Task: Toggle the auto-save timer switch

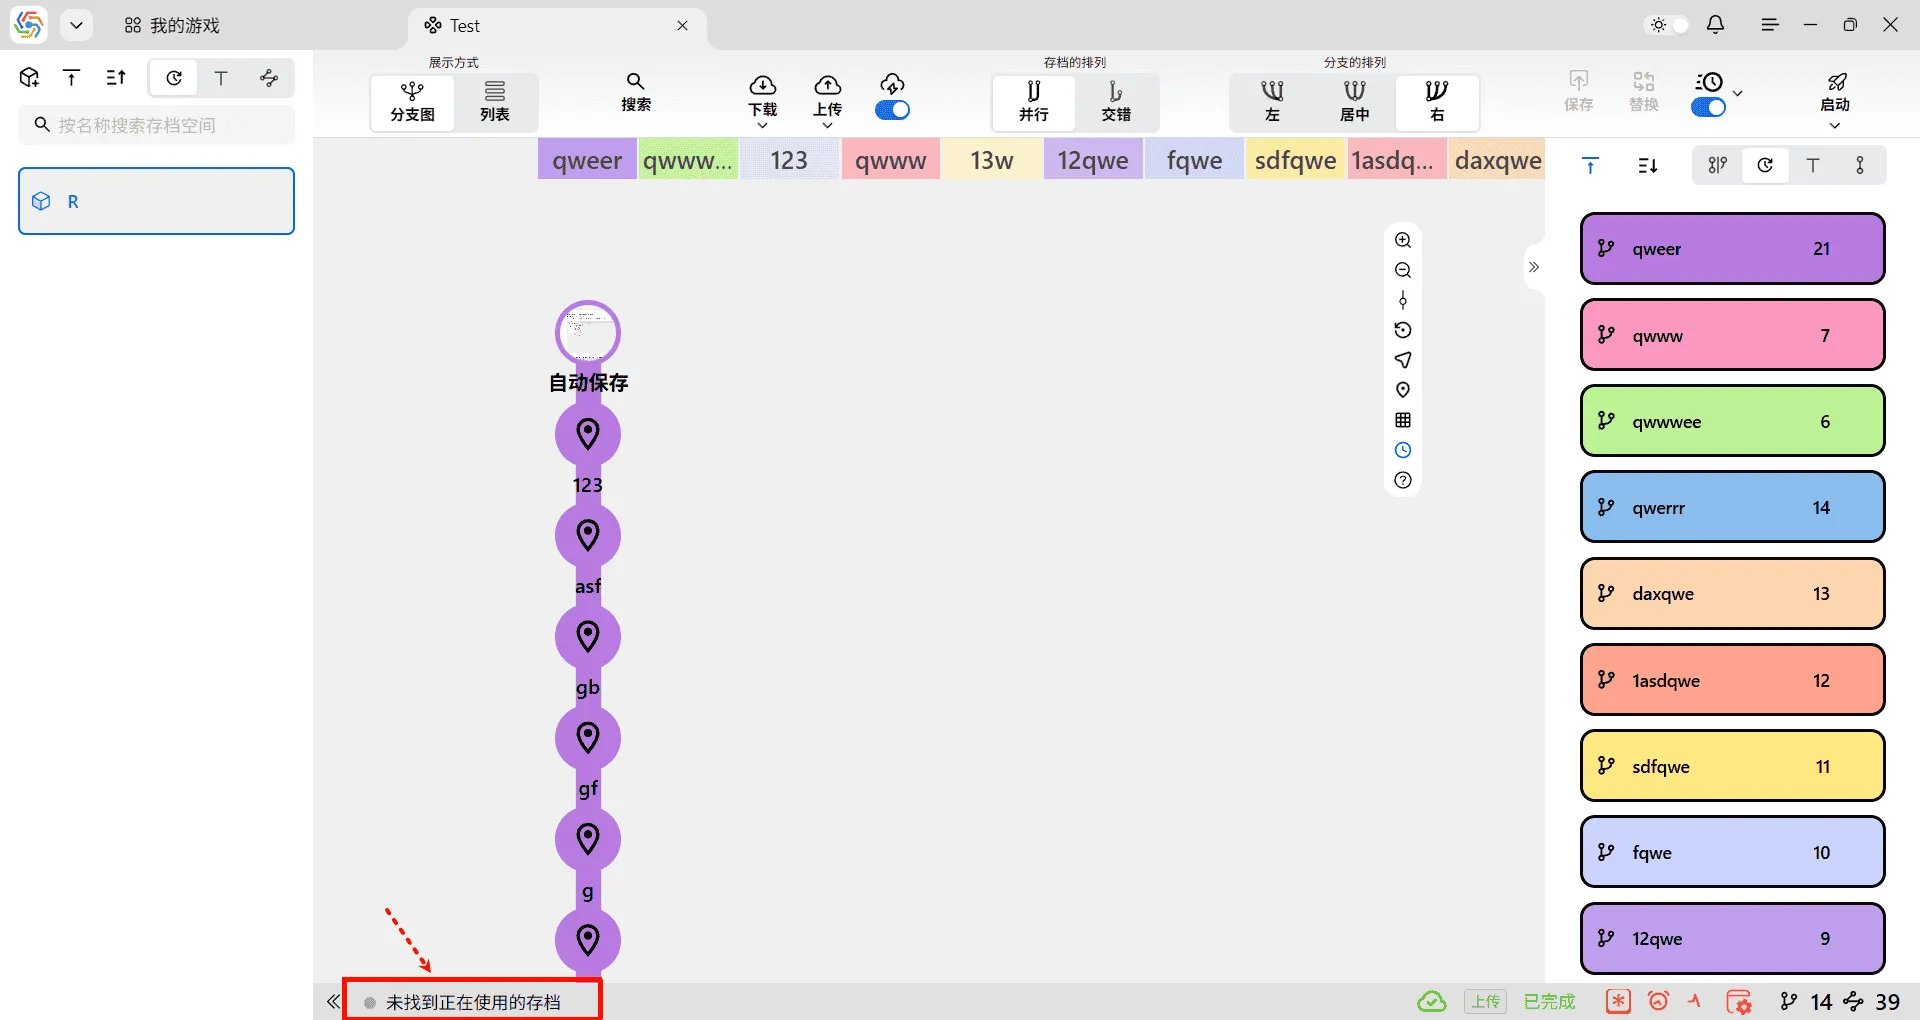Action: pos(1708,107)
